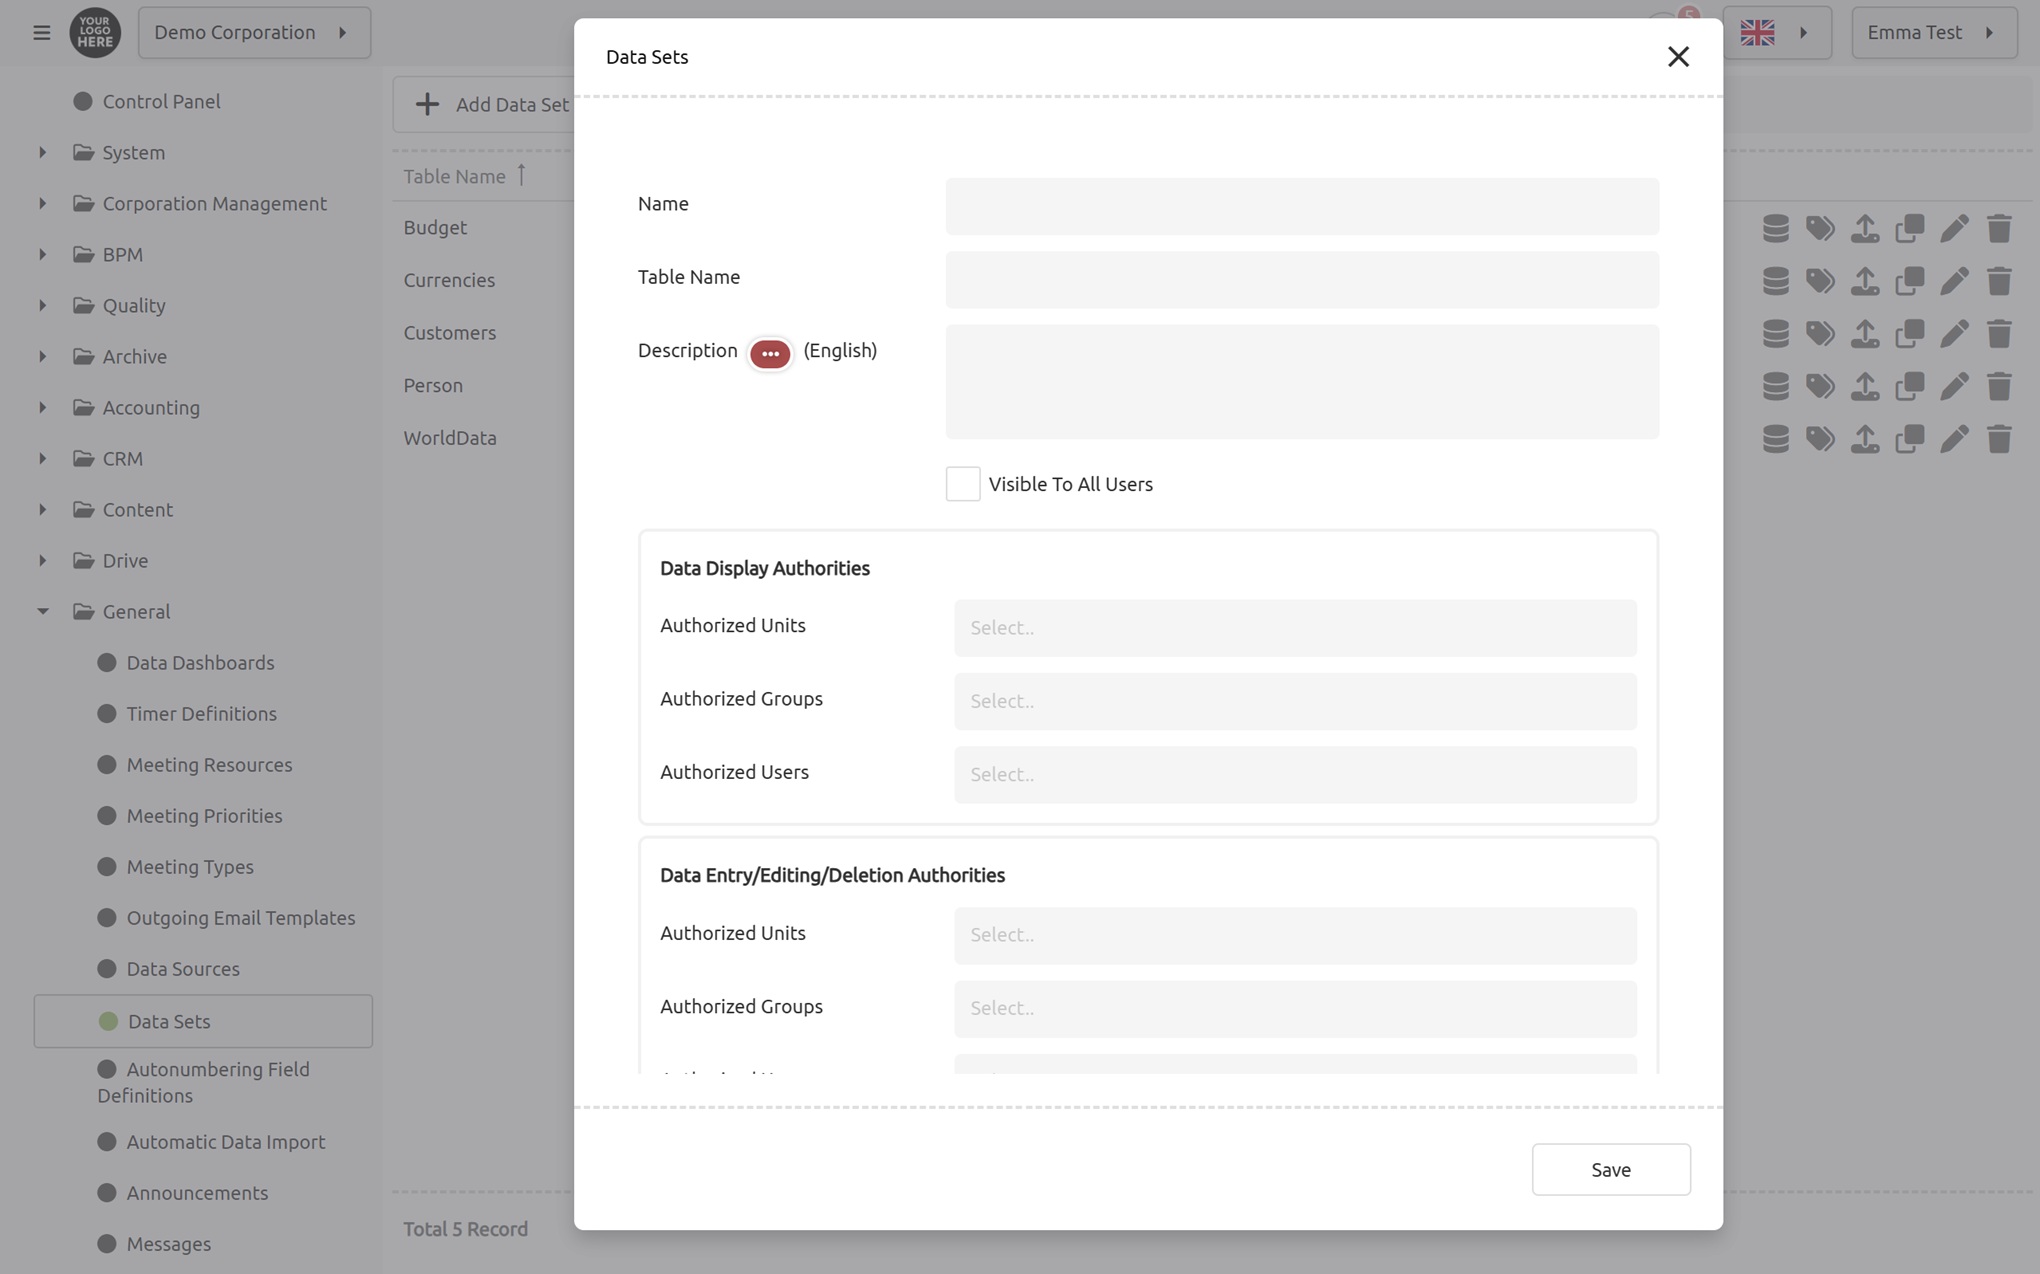Expand the Accounting folder arrow
2040x1274 pixels.
43,407
